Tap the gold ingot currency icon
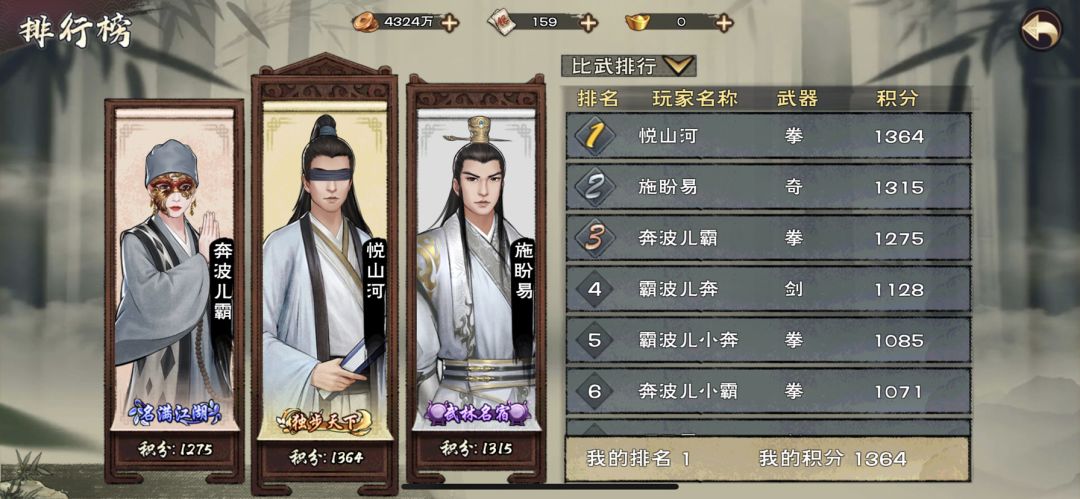Viewport: 1080px width, 499px height. (638, 23)
